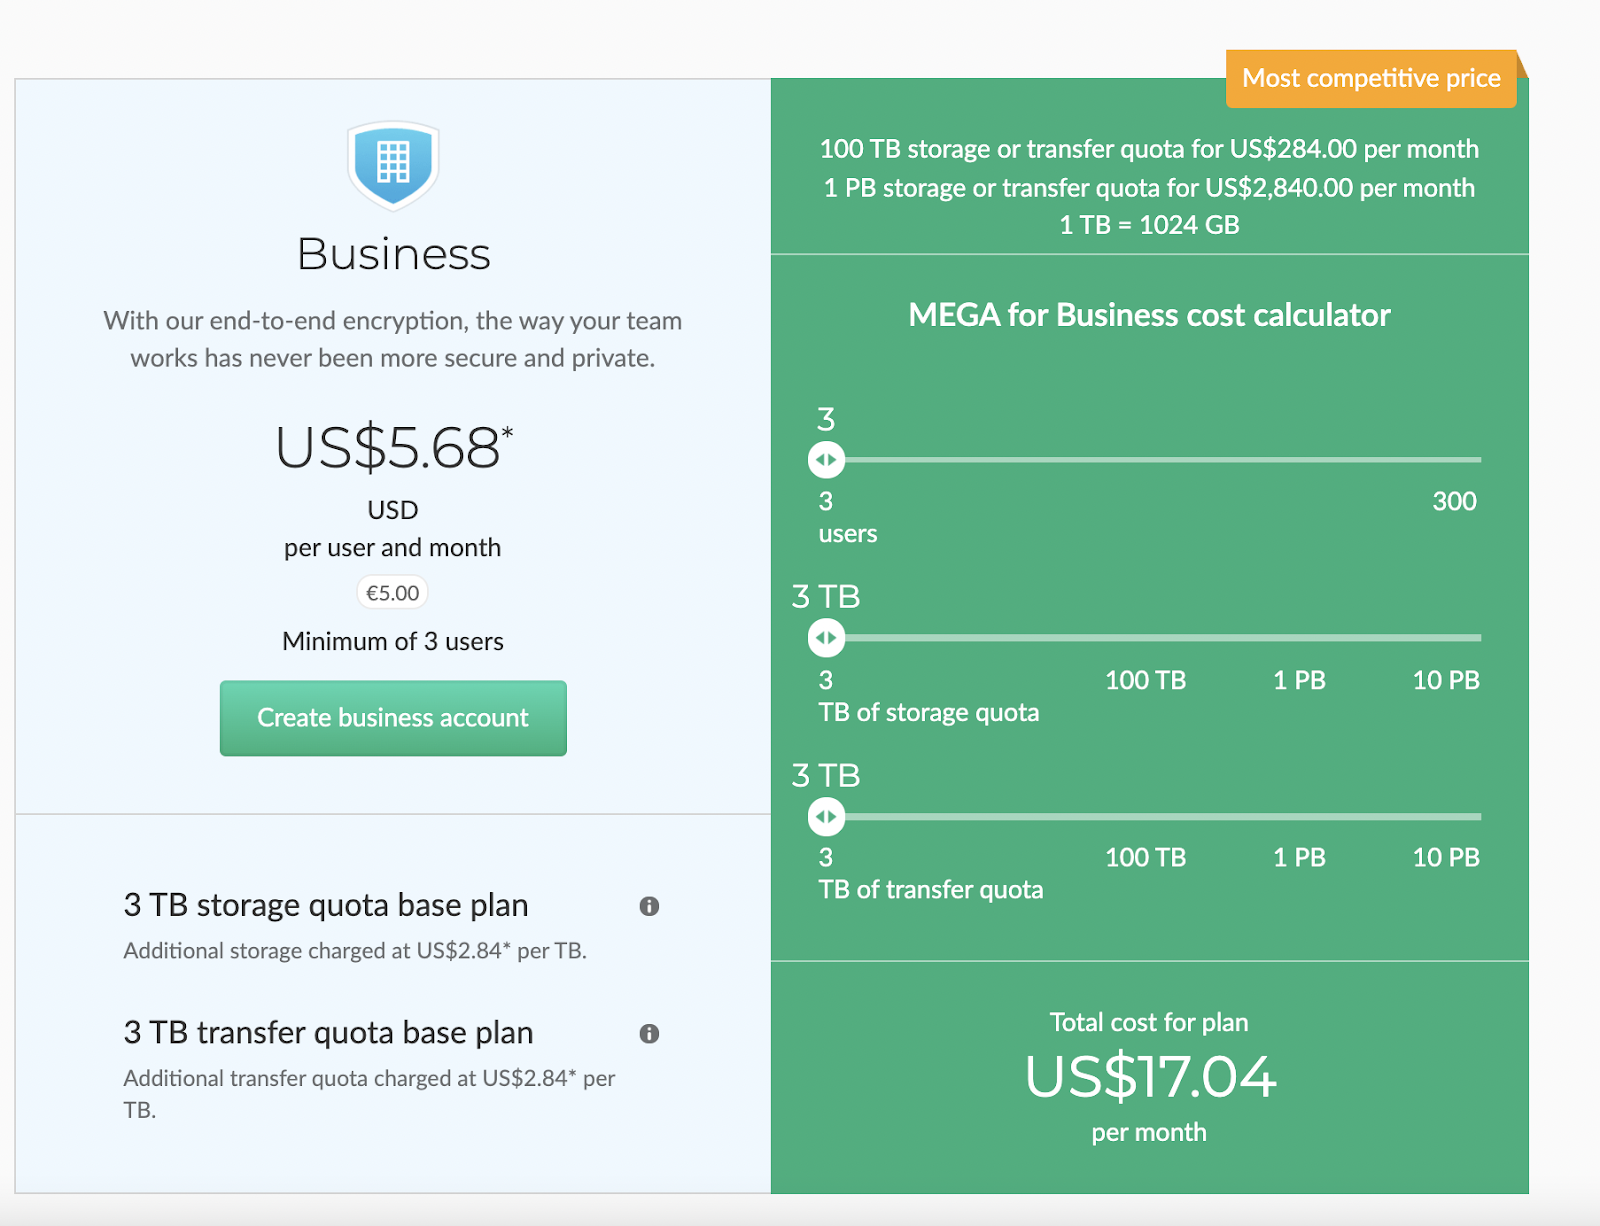Click the end-to-end encryption description text

point(393,339)
